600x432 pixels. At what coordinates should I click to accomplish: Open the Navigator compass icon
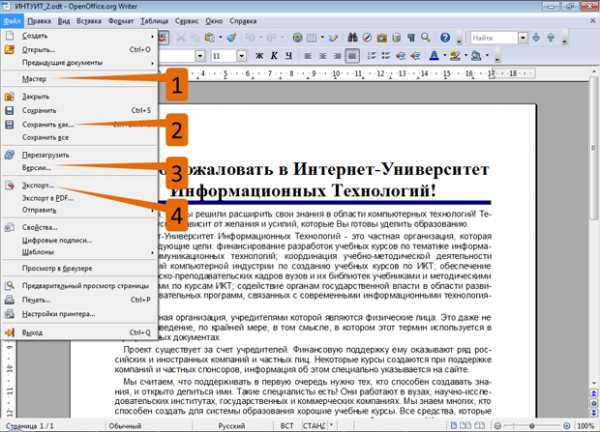point(367,37)
